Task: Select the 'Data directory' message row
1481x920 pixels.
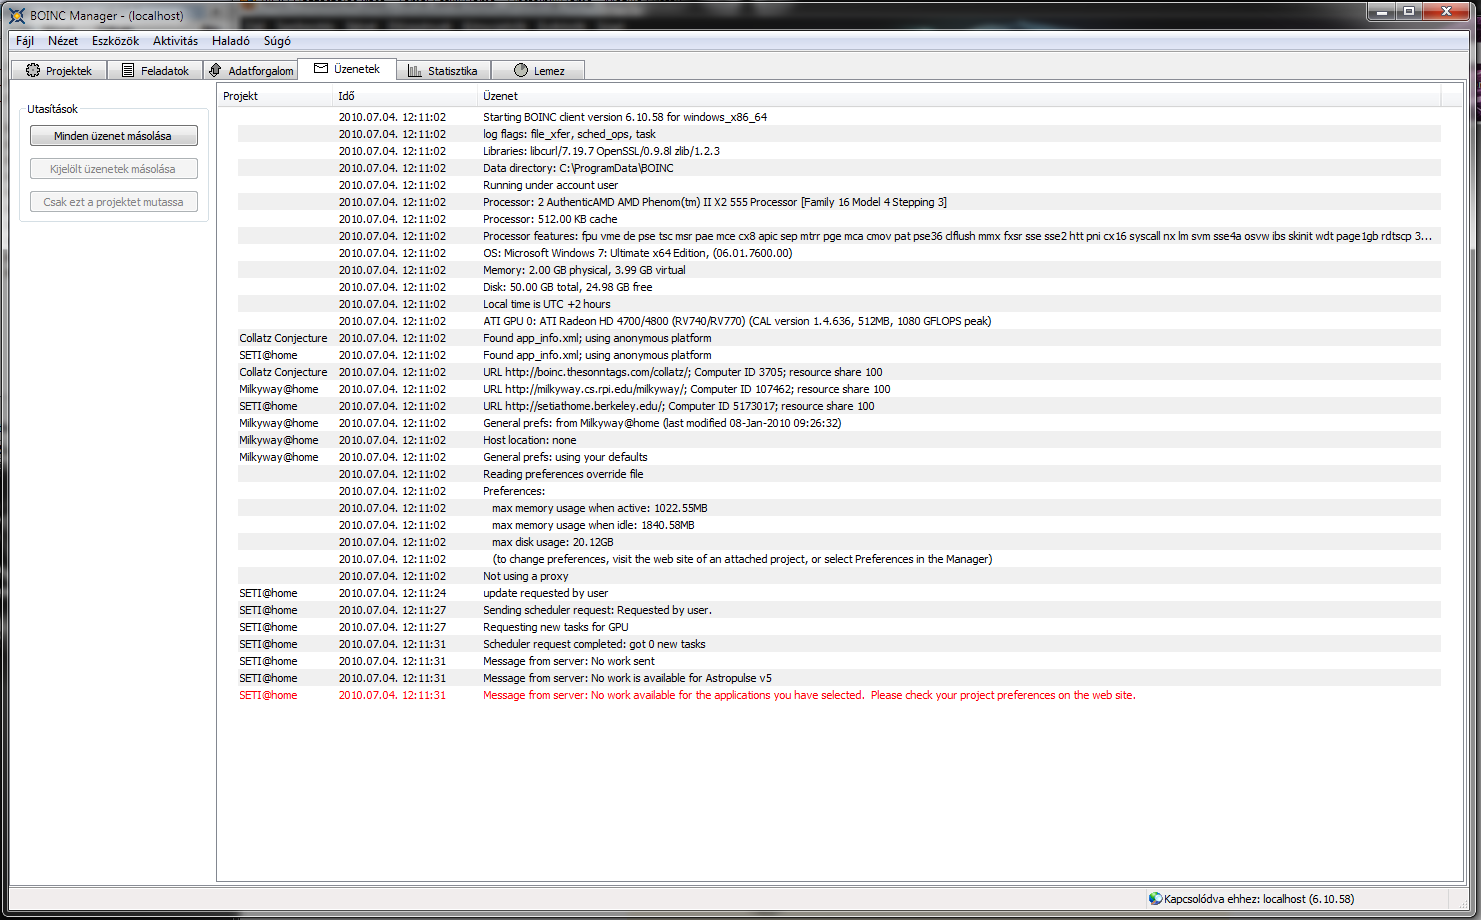Action: pyautogui.click(x=839, y=168)
